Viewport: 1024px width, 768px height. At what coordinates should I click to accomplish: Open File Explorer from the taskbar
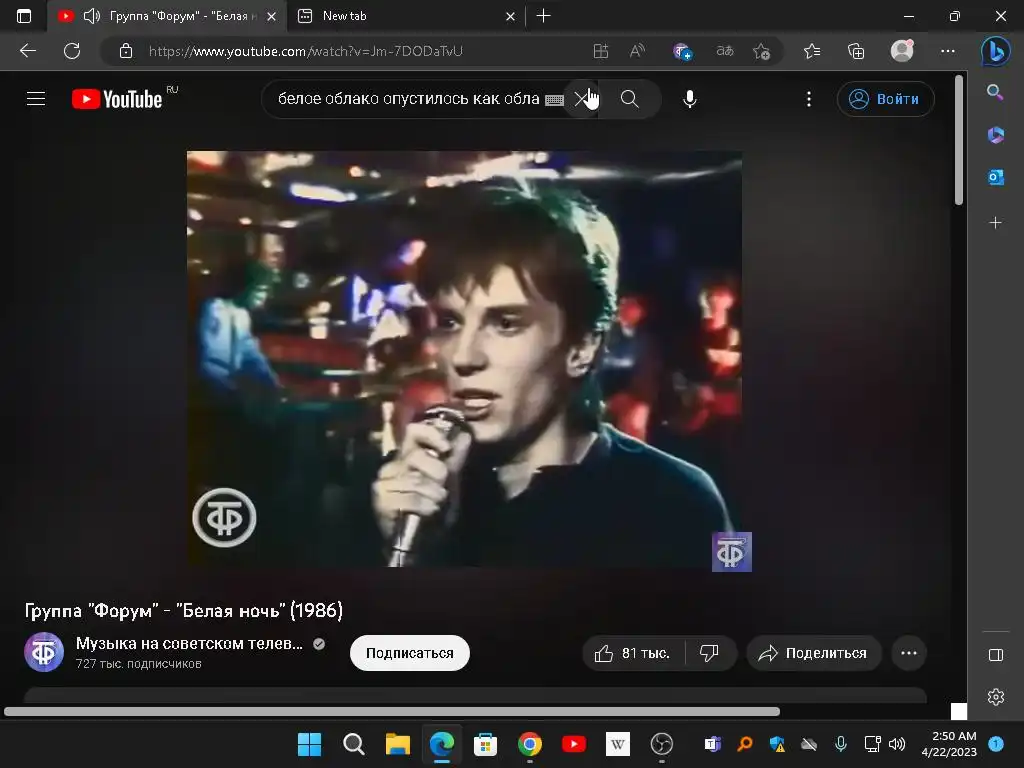397,744
